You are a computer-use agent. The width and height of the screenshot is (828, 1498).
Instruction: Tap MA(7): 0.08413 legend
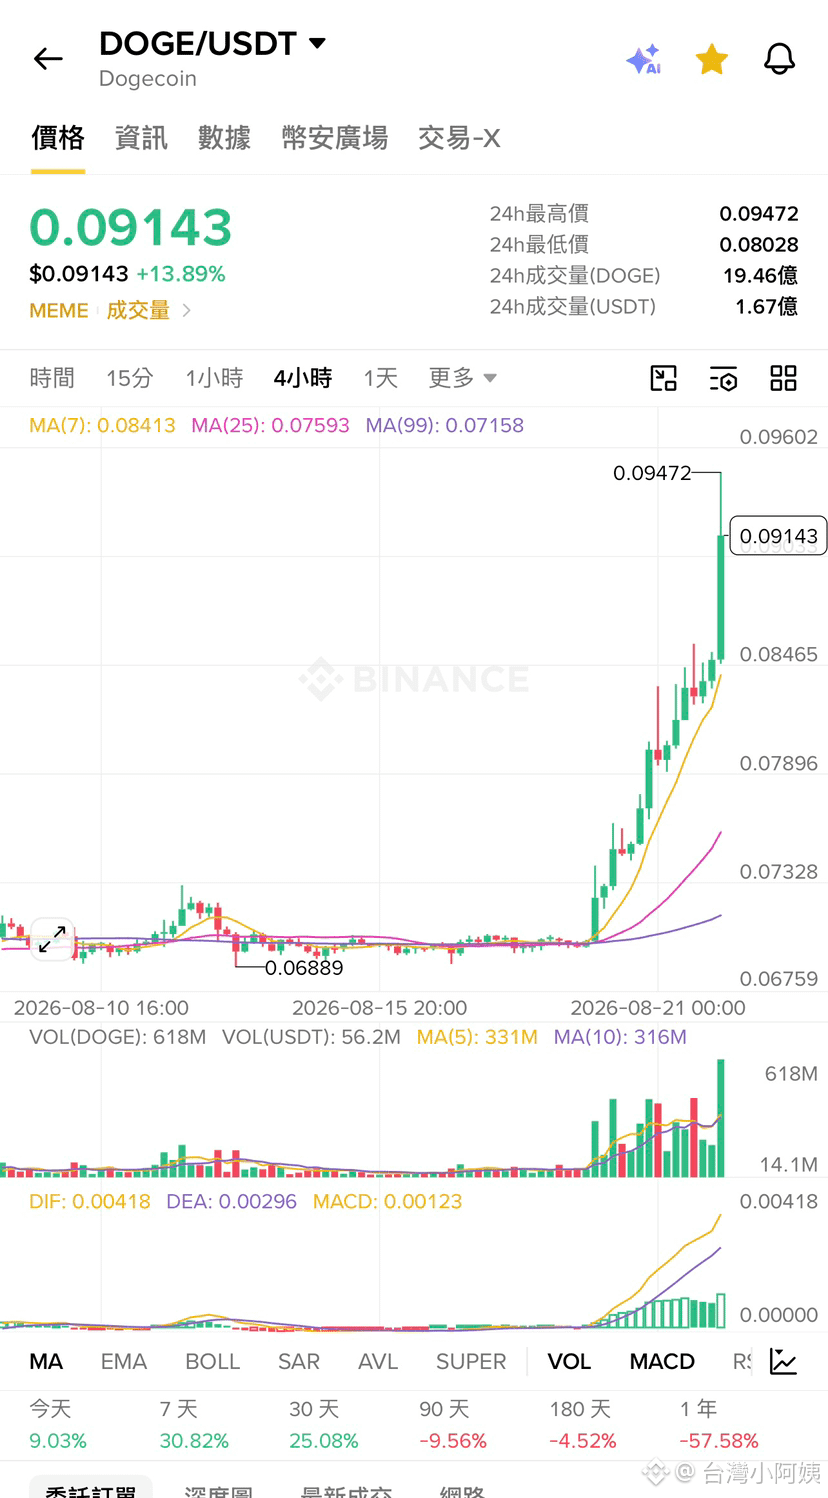[x=102, y=425]
